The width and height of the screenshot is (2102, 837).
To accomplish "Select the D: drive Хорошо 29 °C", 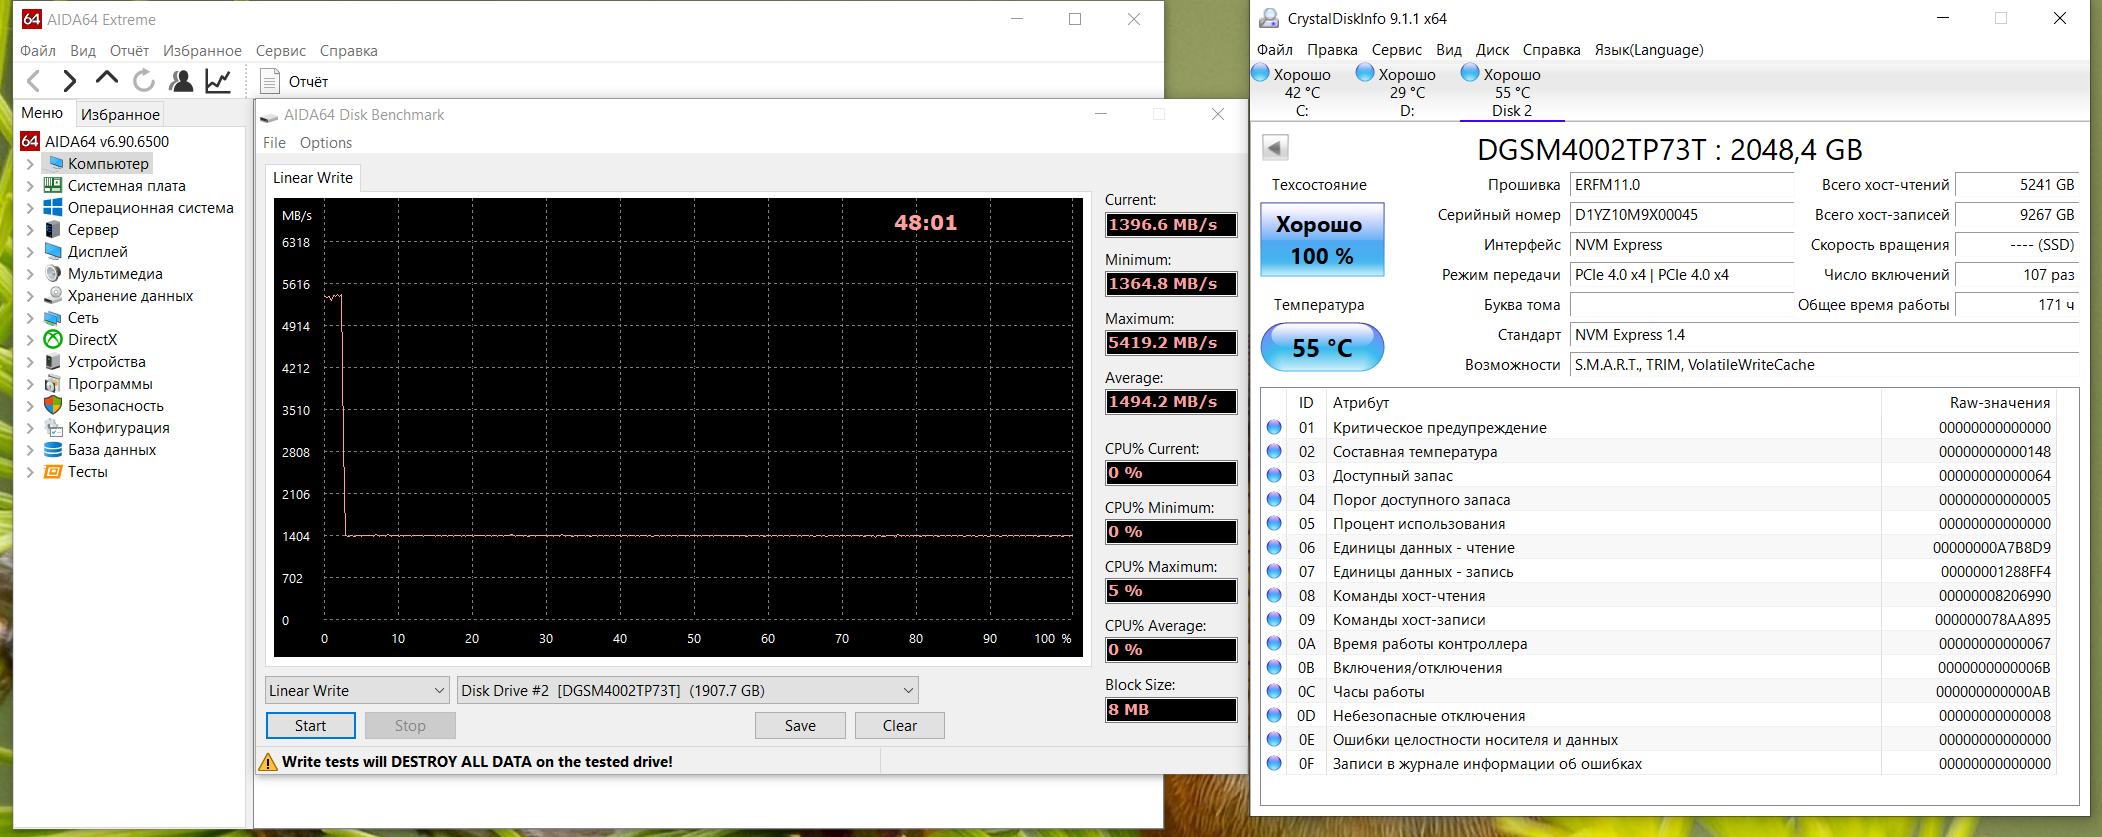I will point(1406,92).
